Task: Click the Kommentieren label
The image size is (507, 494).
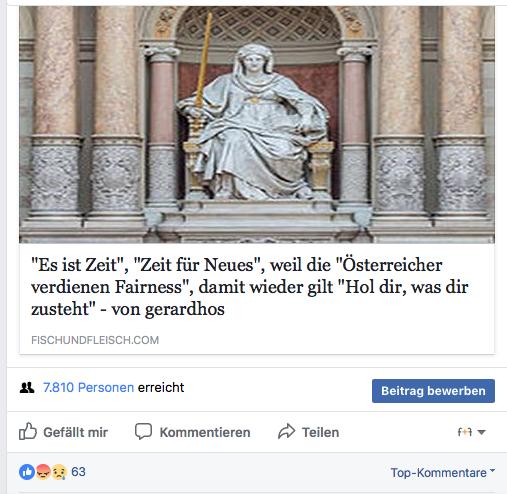Action: (205, 432)
